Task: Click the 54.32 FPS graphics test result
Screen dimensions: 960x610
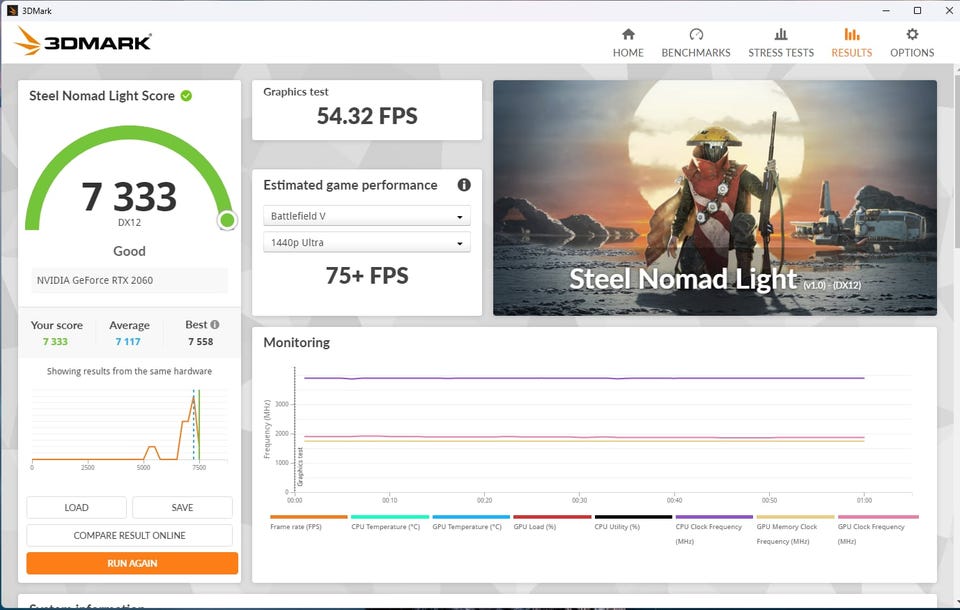Action: pyautogui.click(x=367, y=116)
